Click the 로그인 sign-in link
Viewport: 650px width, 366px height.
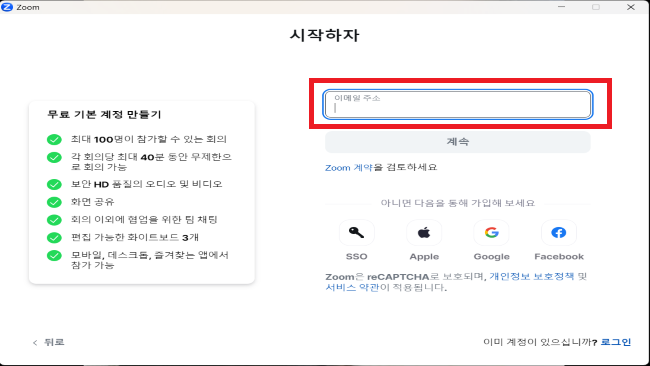[x=616, y=342]
